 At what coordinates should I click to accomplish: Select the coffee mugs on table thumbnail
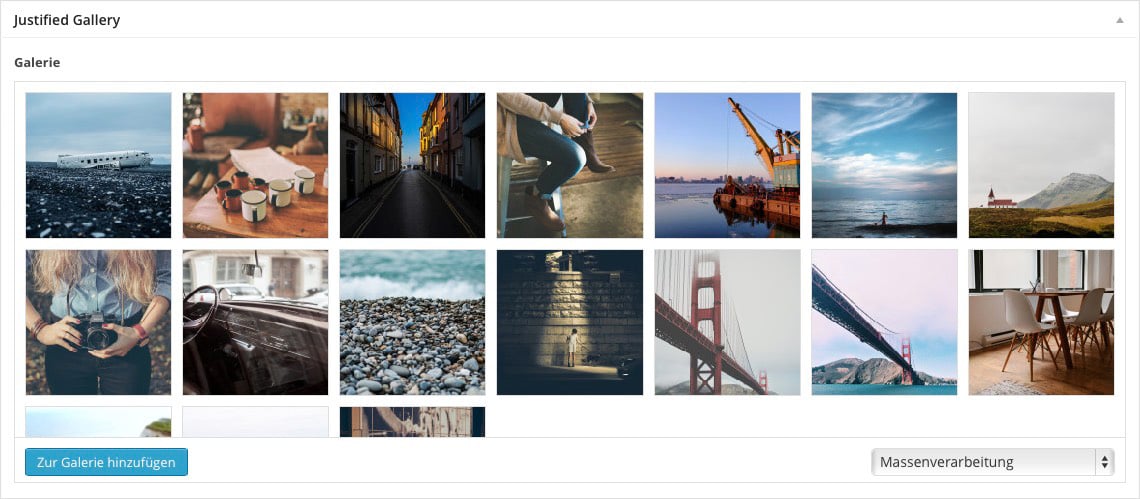(255, 165)
